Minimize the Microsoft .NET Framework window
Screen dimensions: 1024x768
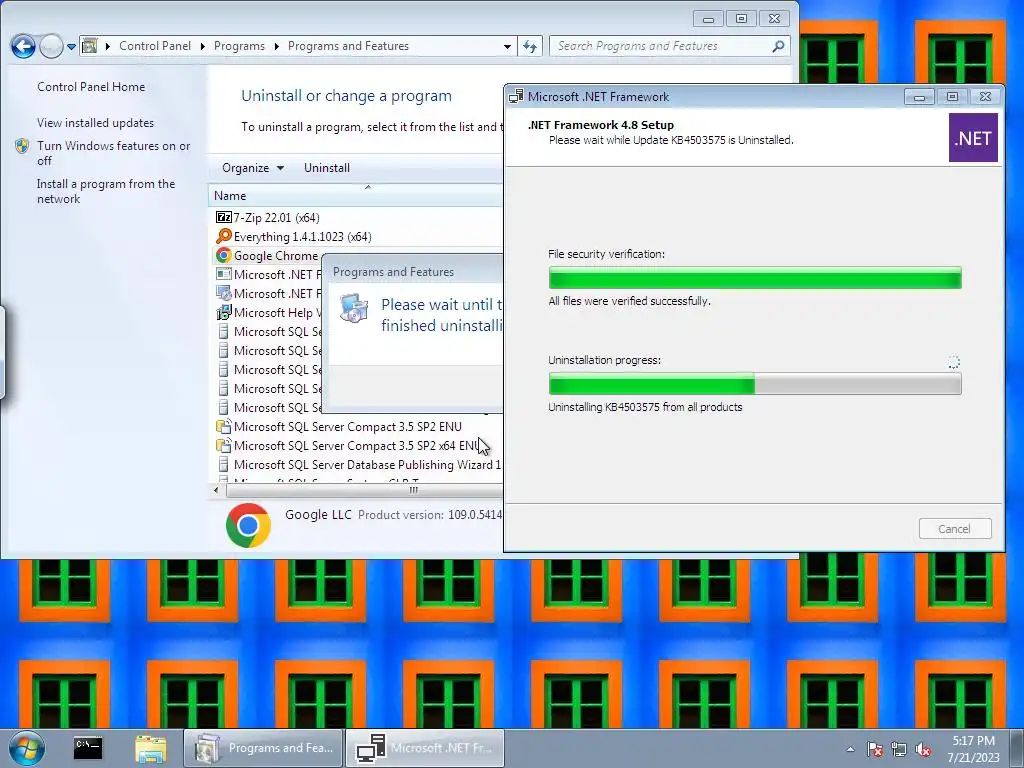[x=920, y=97]
